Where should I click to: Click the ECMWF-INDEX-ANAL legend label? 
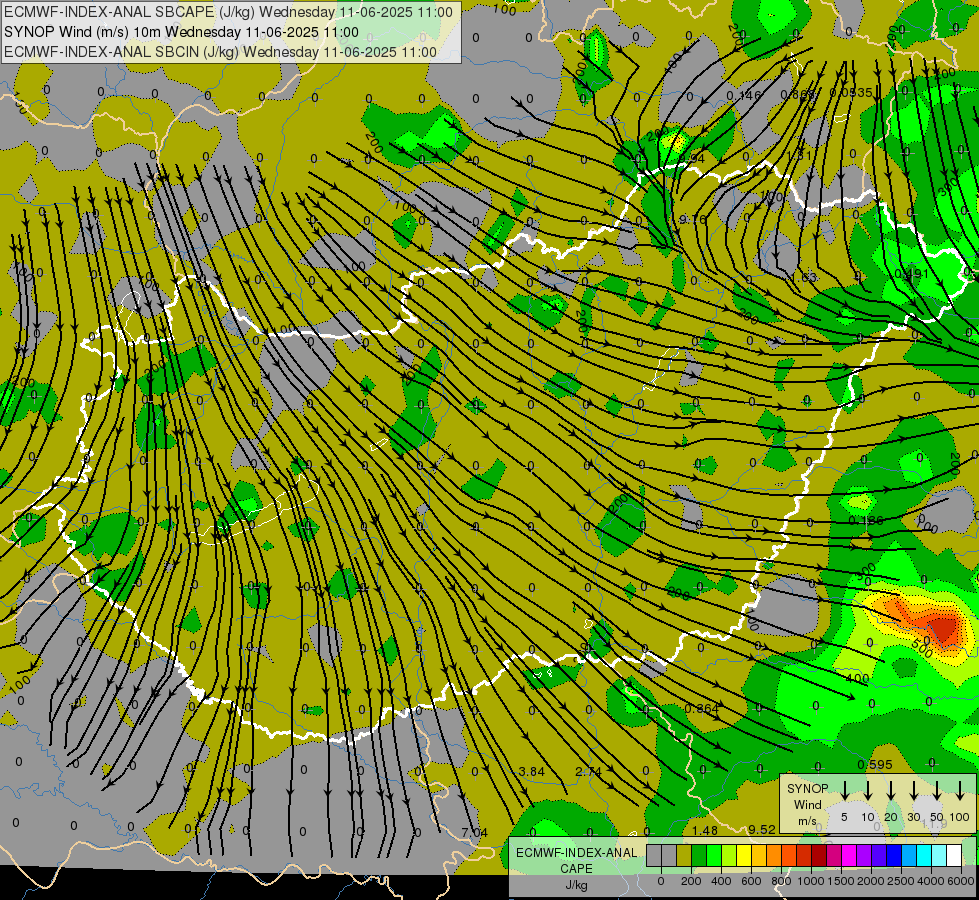coord(577,853)
